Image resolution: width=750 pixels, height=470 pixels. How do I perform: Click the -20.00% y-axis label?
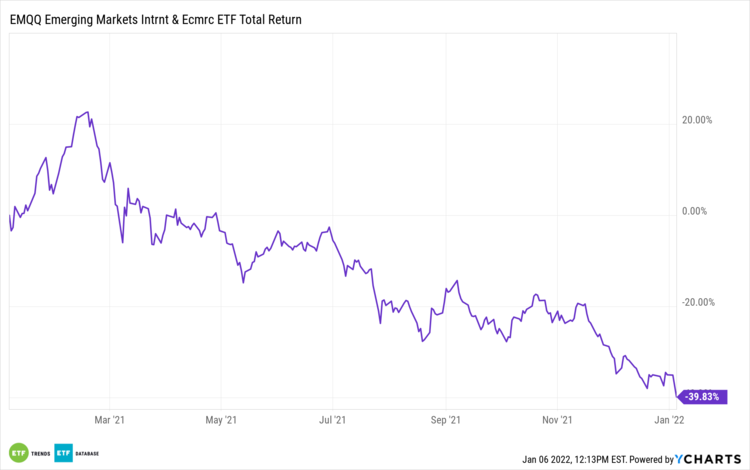696,303
